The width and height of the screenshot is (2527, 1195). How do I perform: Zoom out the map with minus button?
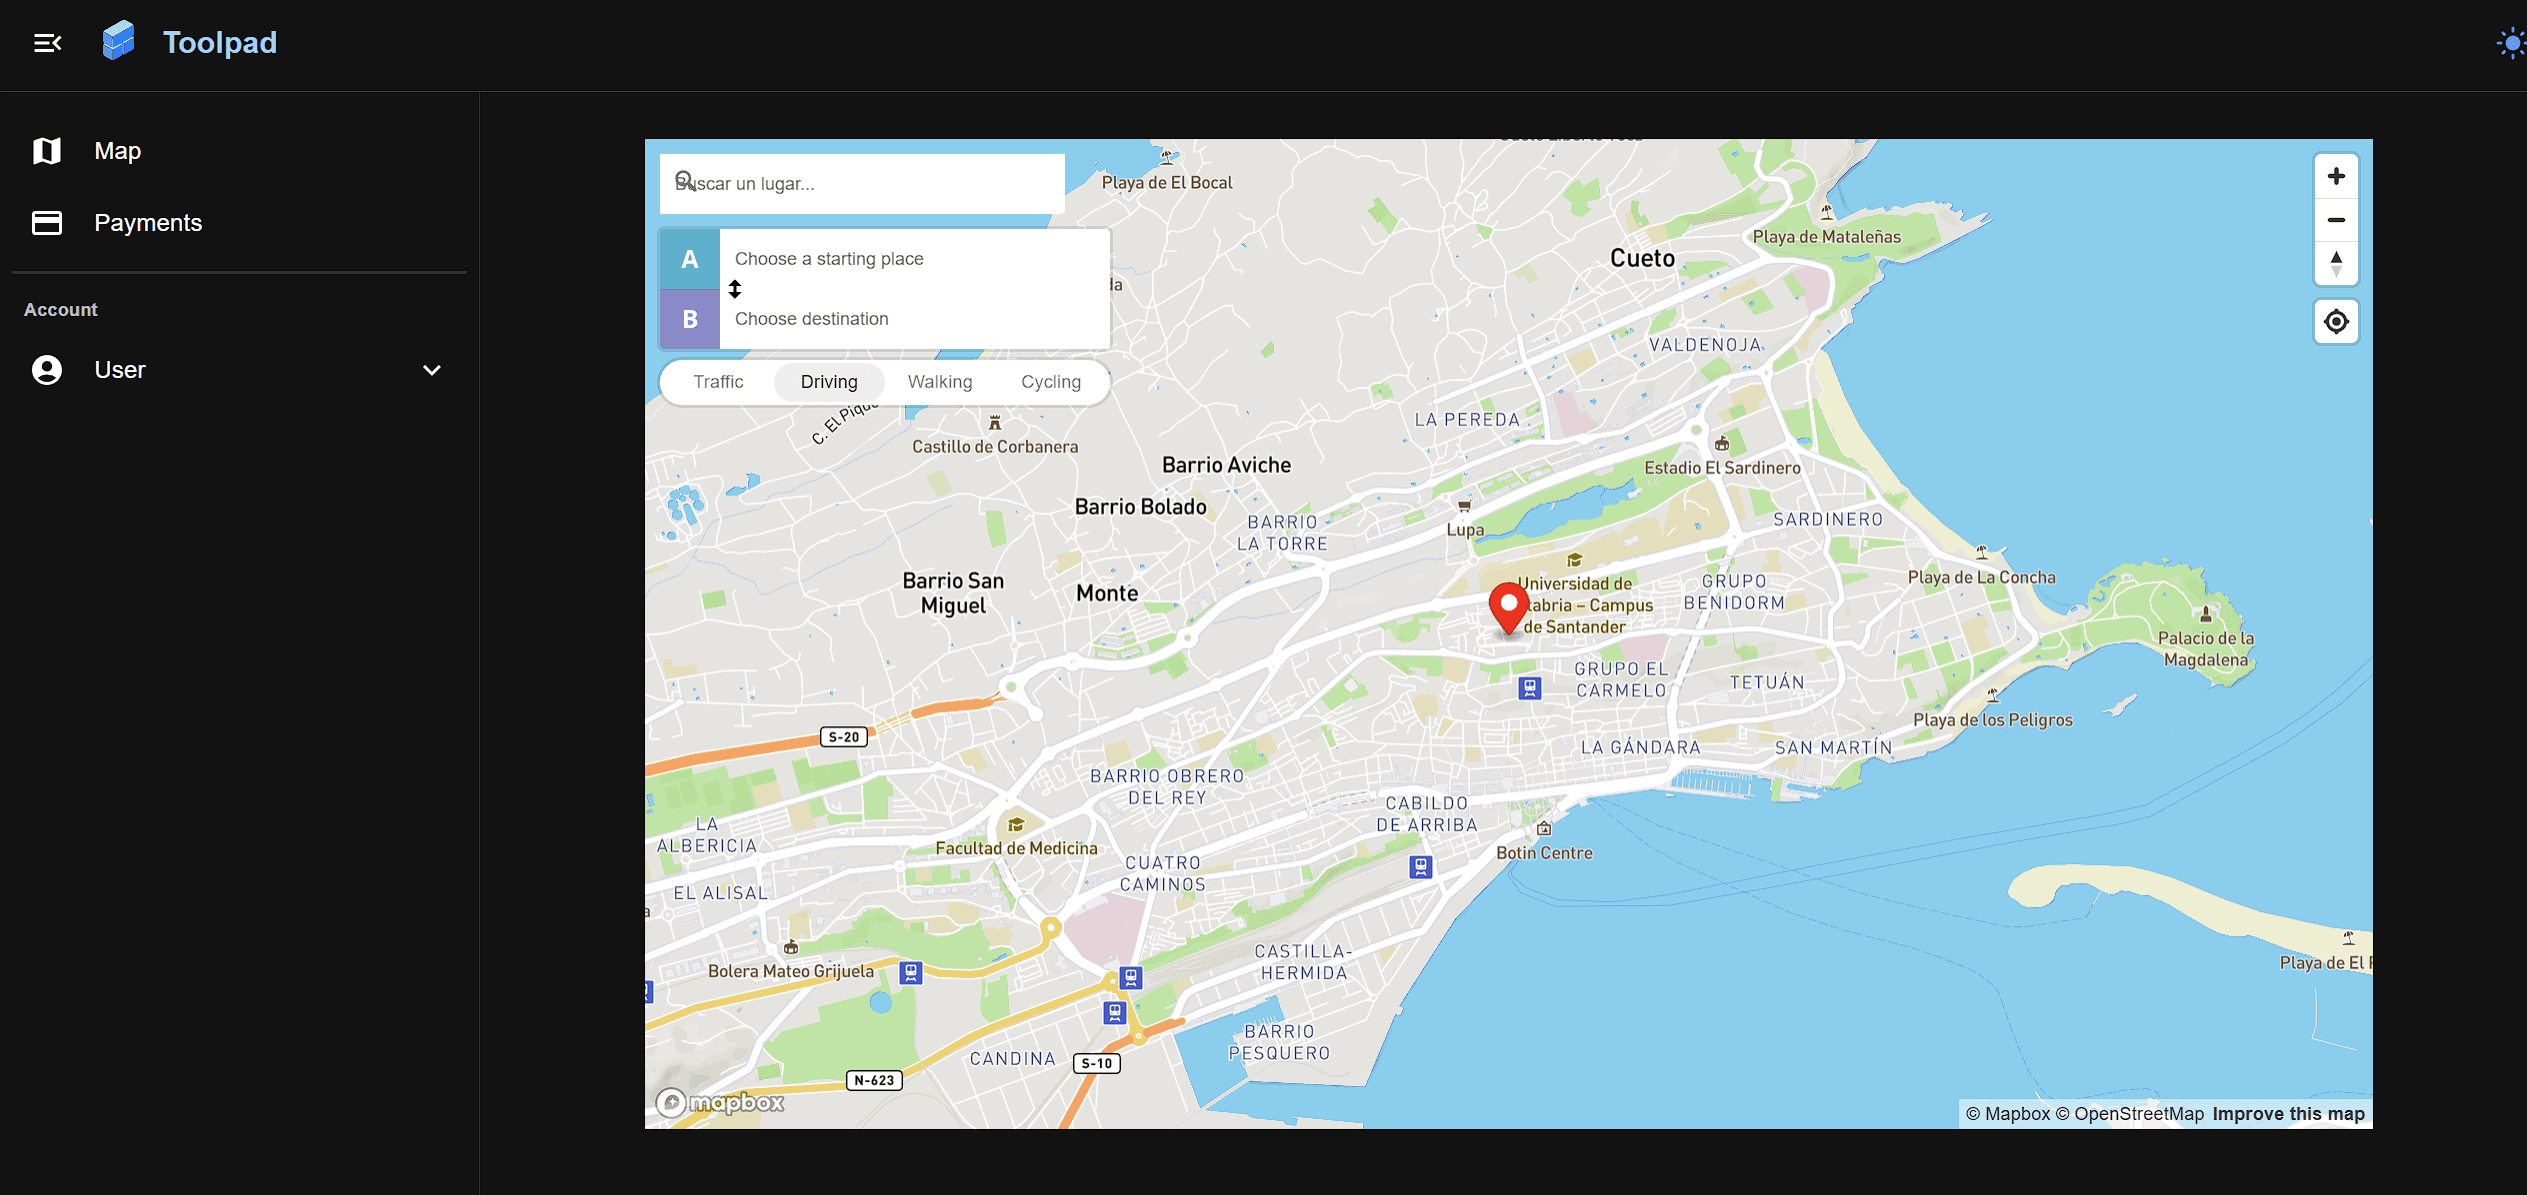pyautogui.click(x=2335, y=220)
